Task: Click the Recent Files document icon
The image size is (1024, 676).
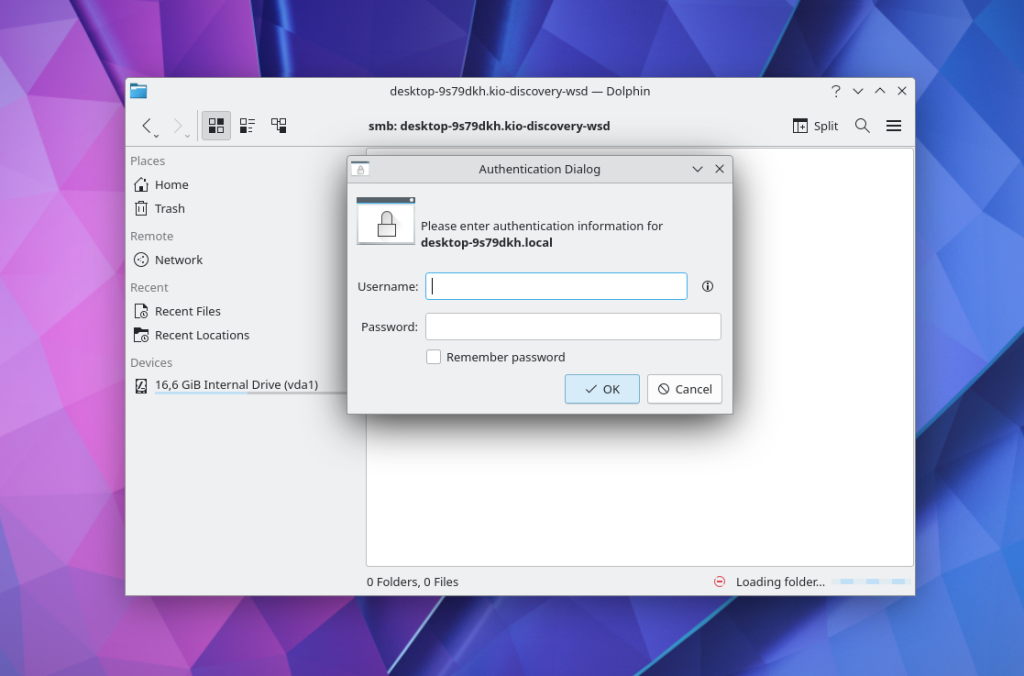Action: pos(141,312)
